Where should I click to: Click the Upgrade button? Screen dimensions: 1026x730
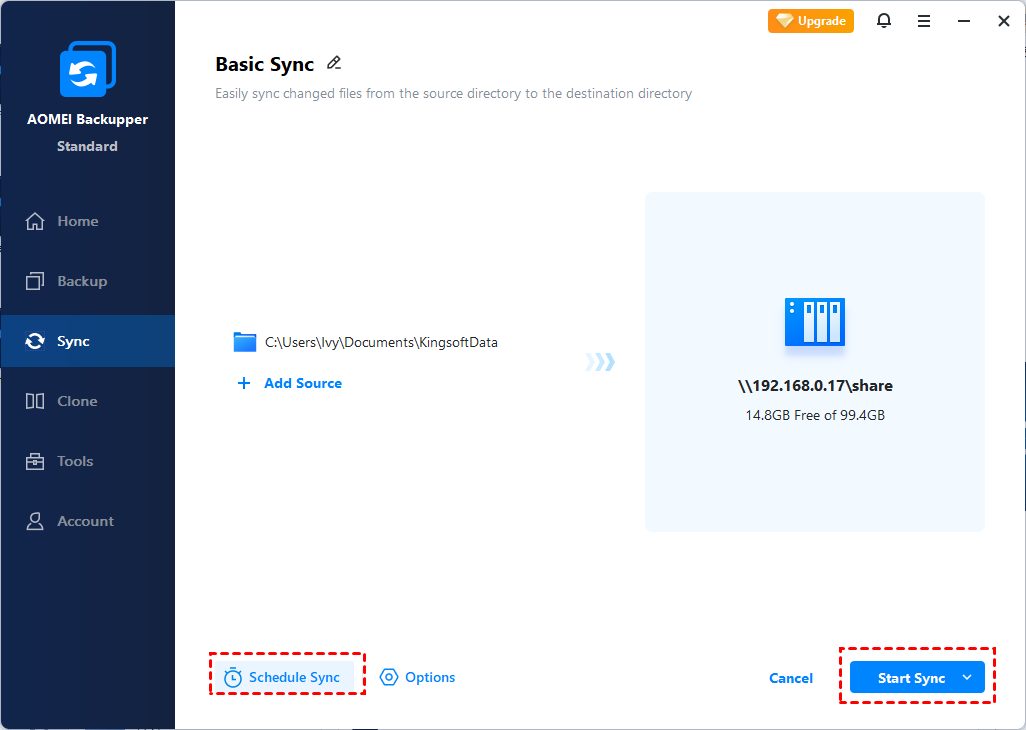(x=811, y=21)
